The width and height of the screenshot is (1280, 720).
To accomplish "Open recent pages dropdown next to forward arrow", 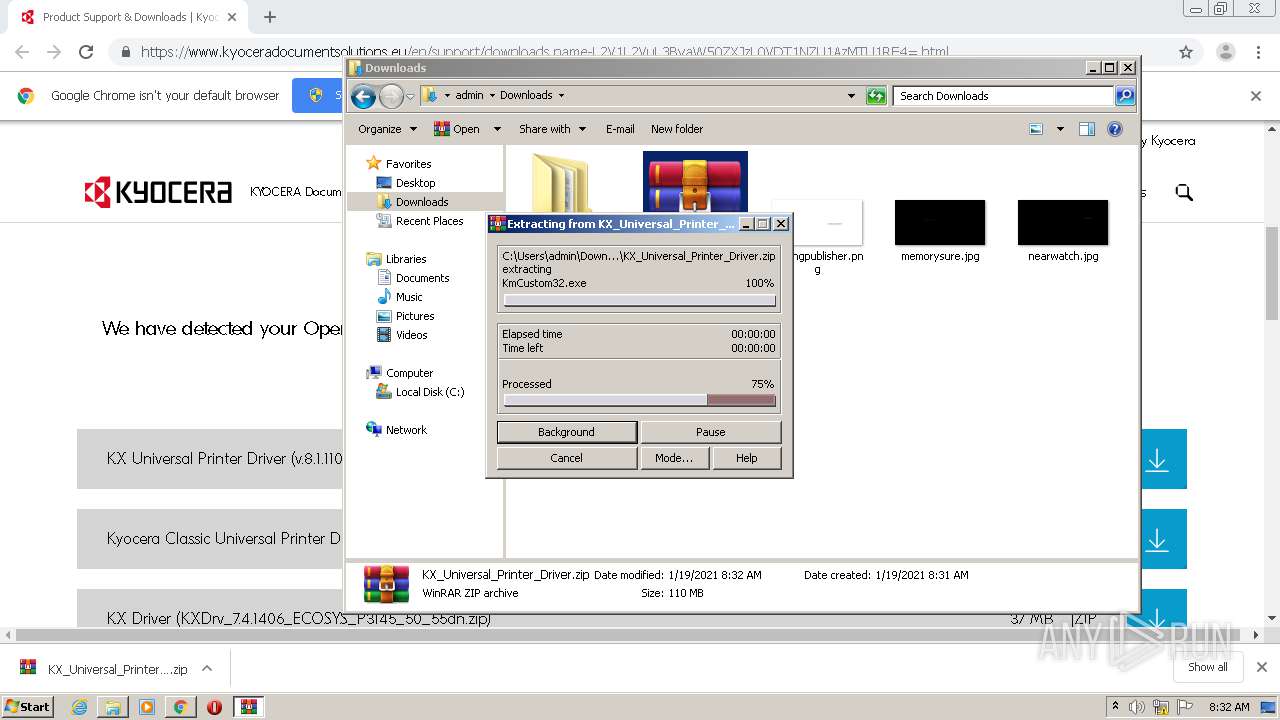I will [410, 97].
